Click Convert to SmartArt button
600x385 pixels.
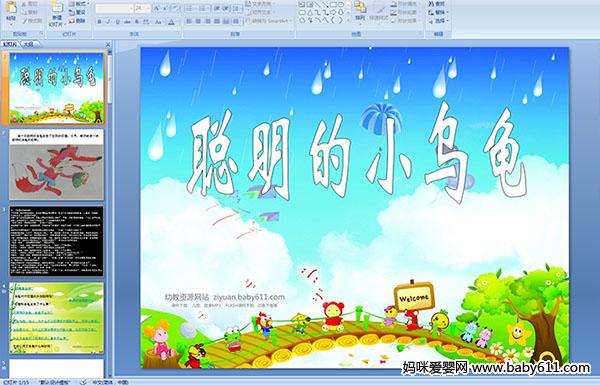267,21
